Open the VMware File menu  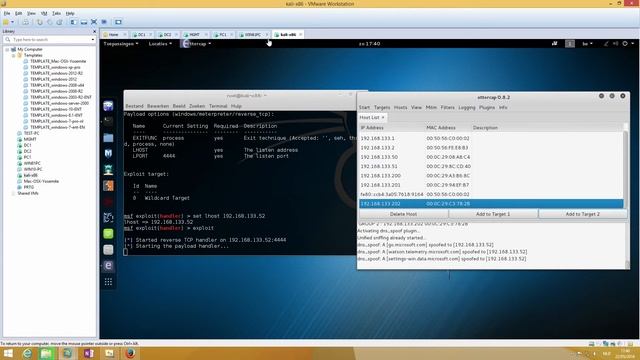pos(7,13)
